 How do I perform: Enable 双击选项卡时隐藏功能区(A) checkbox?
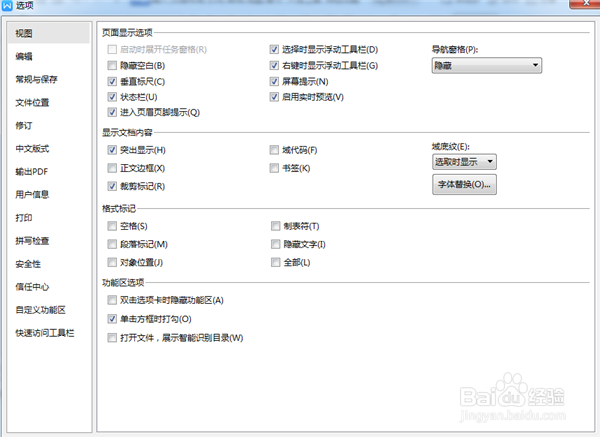[x=112, y=300]
